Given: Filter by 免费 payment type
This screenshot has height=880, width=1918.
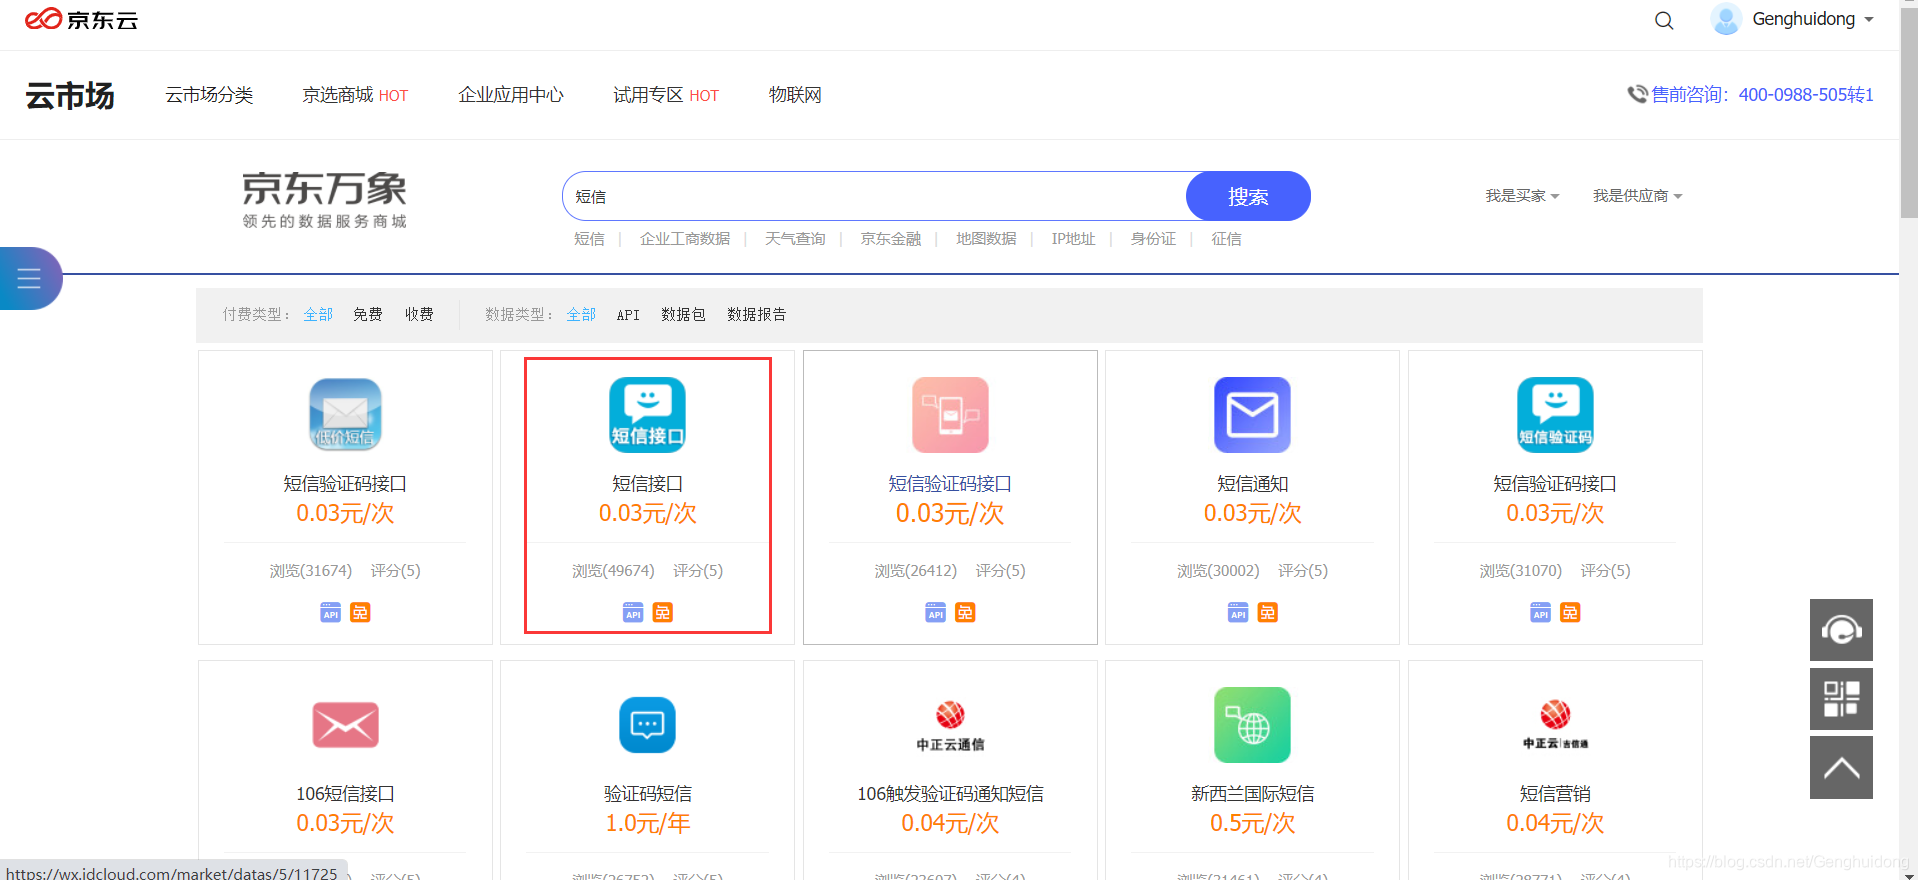Looking at the screenshot, I should (368, 315).
